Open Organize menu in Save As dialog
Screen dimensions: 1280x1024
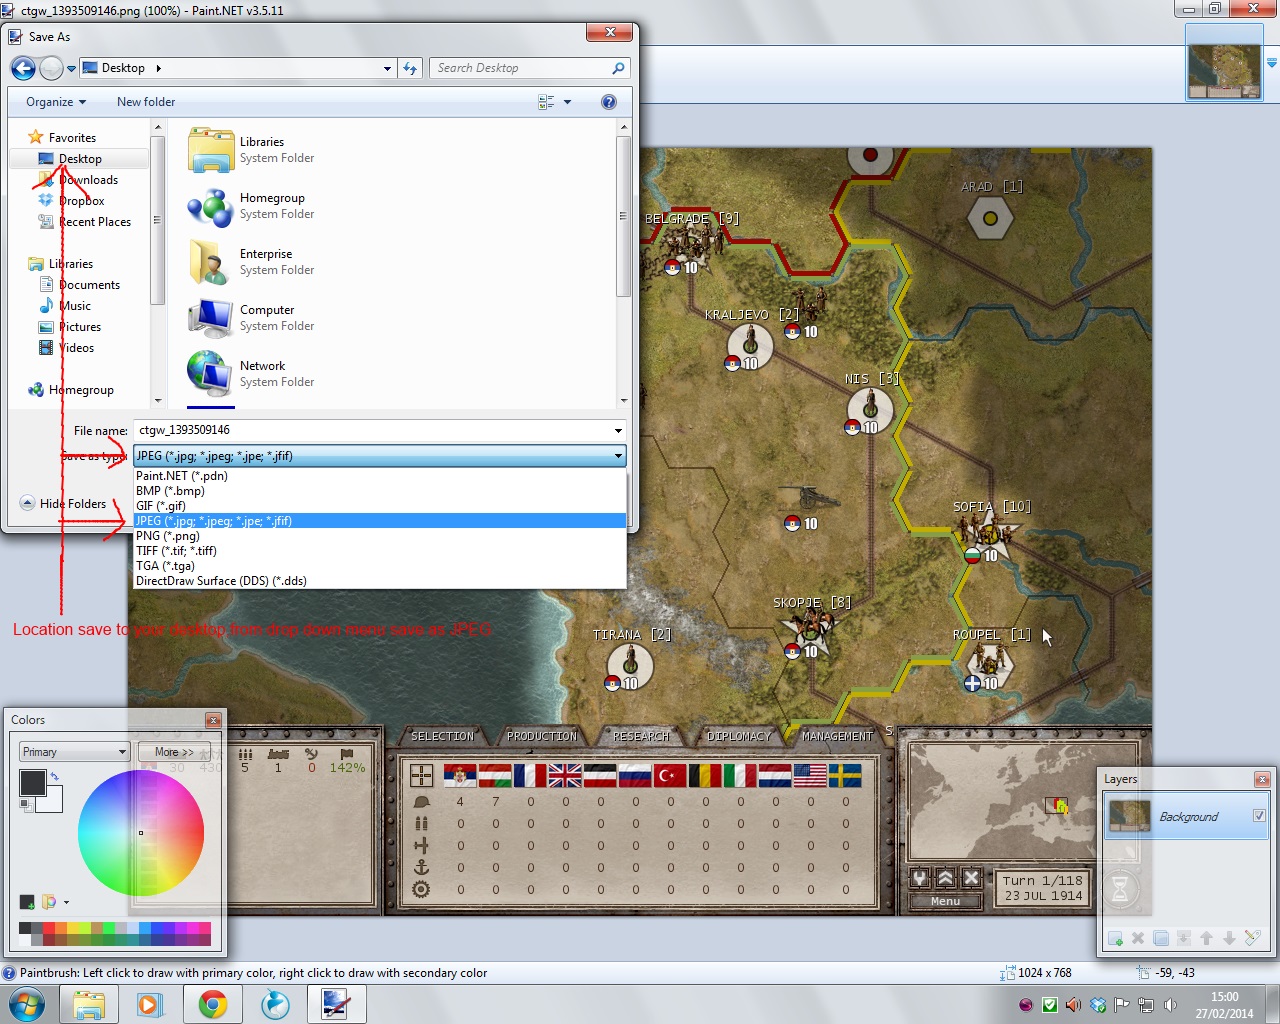56,102
